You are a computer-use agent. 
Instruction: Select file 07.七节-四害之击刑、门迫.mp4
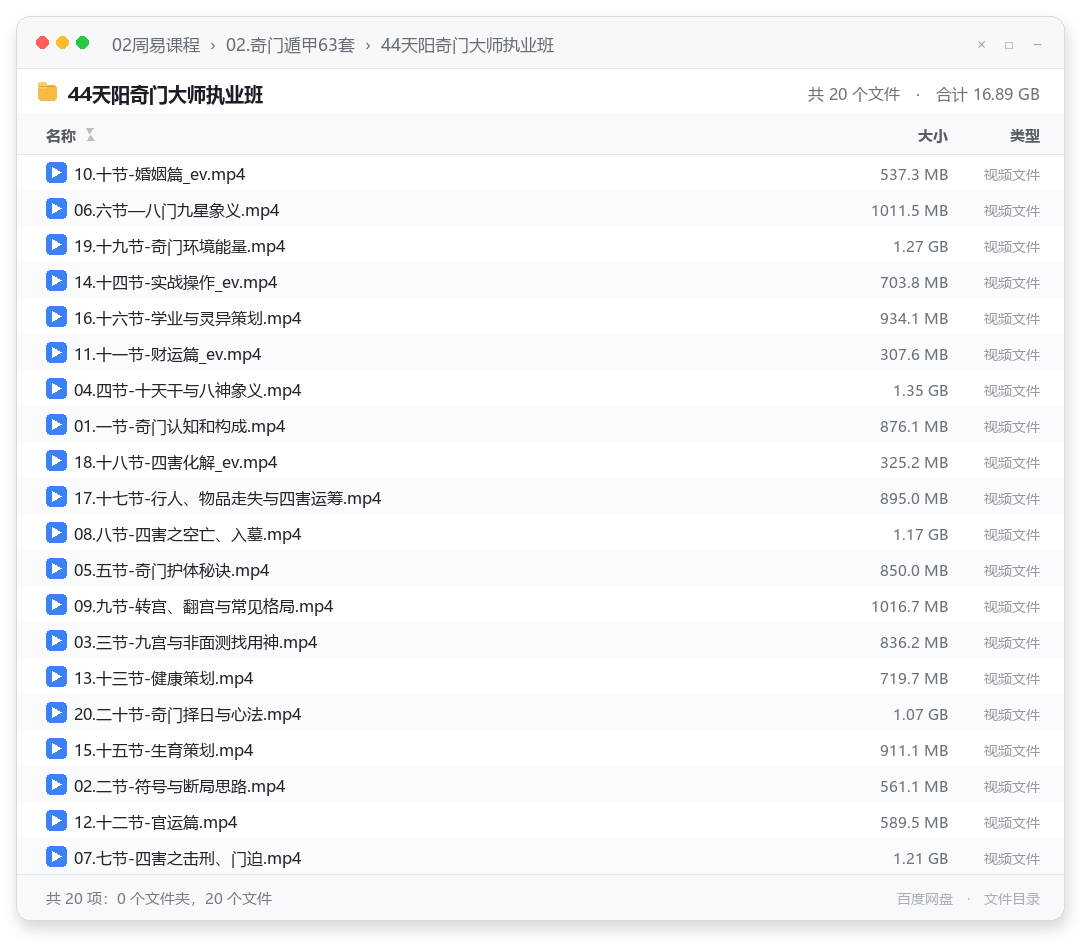point(187,858)
